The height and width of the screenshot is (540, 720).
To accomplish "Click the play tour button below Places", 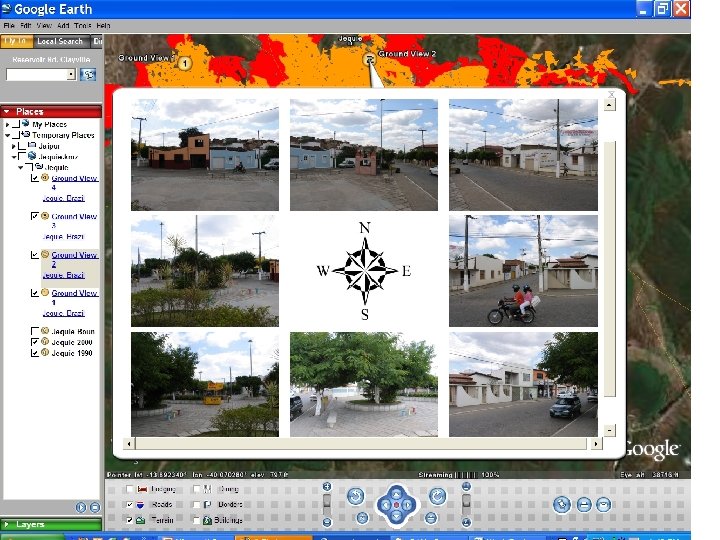I will 81,507.
